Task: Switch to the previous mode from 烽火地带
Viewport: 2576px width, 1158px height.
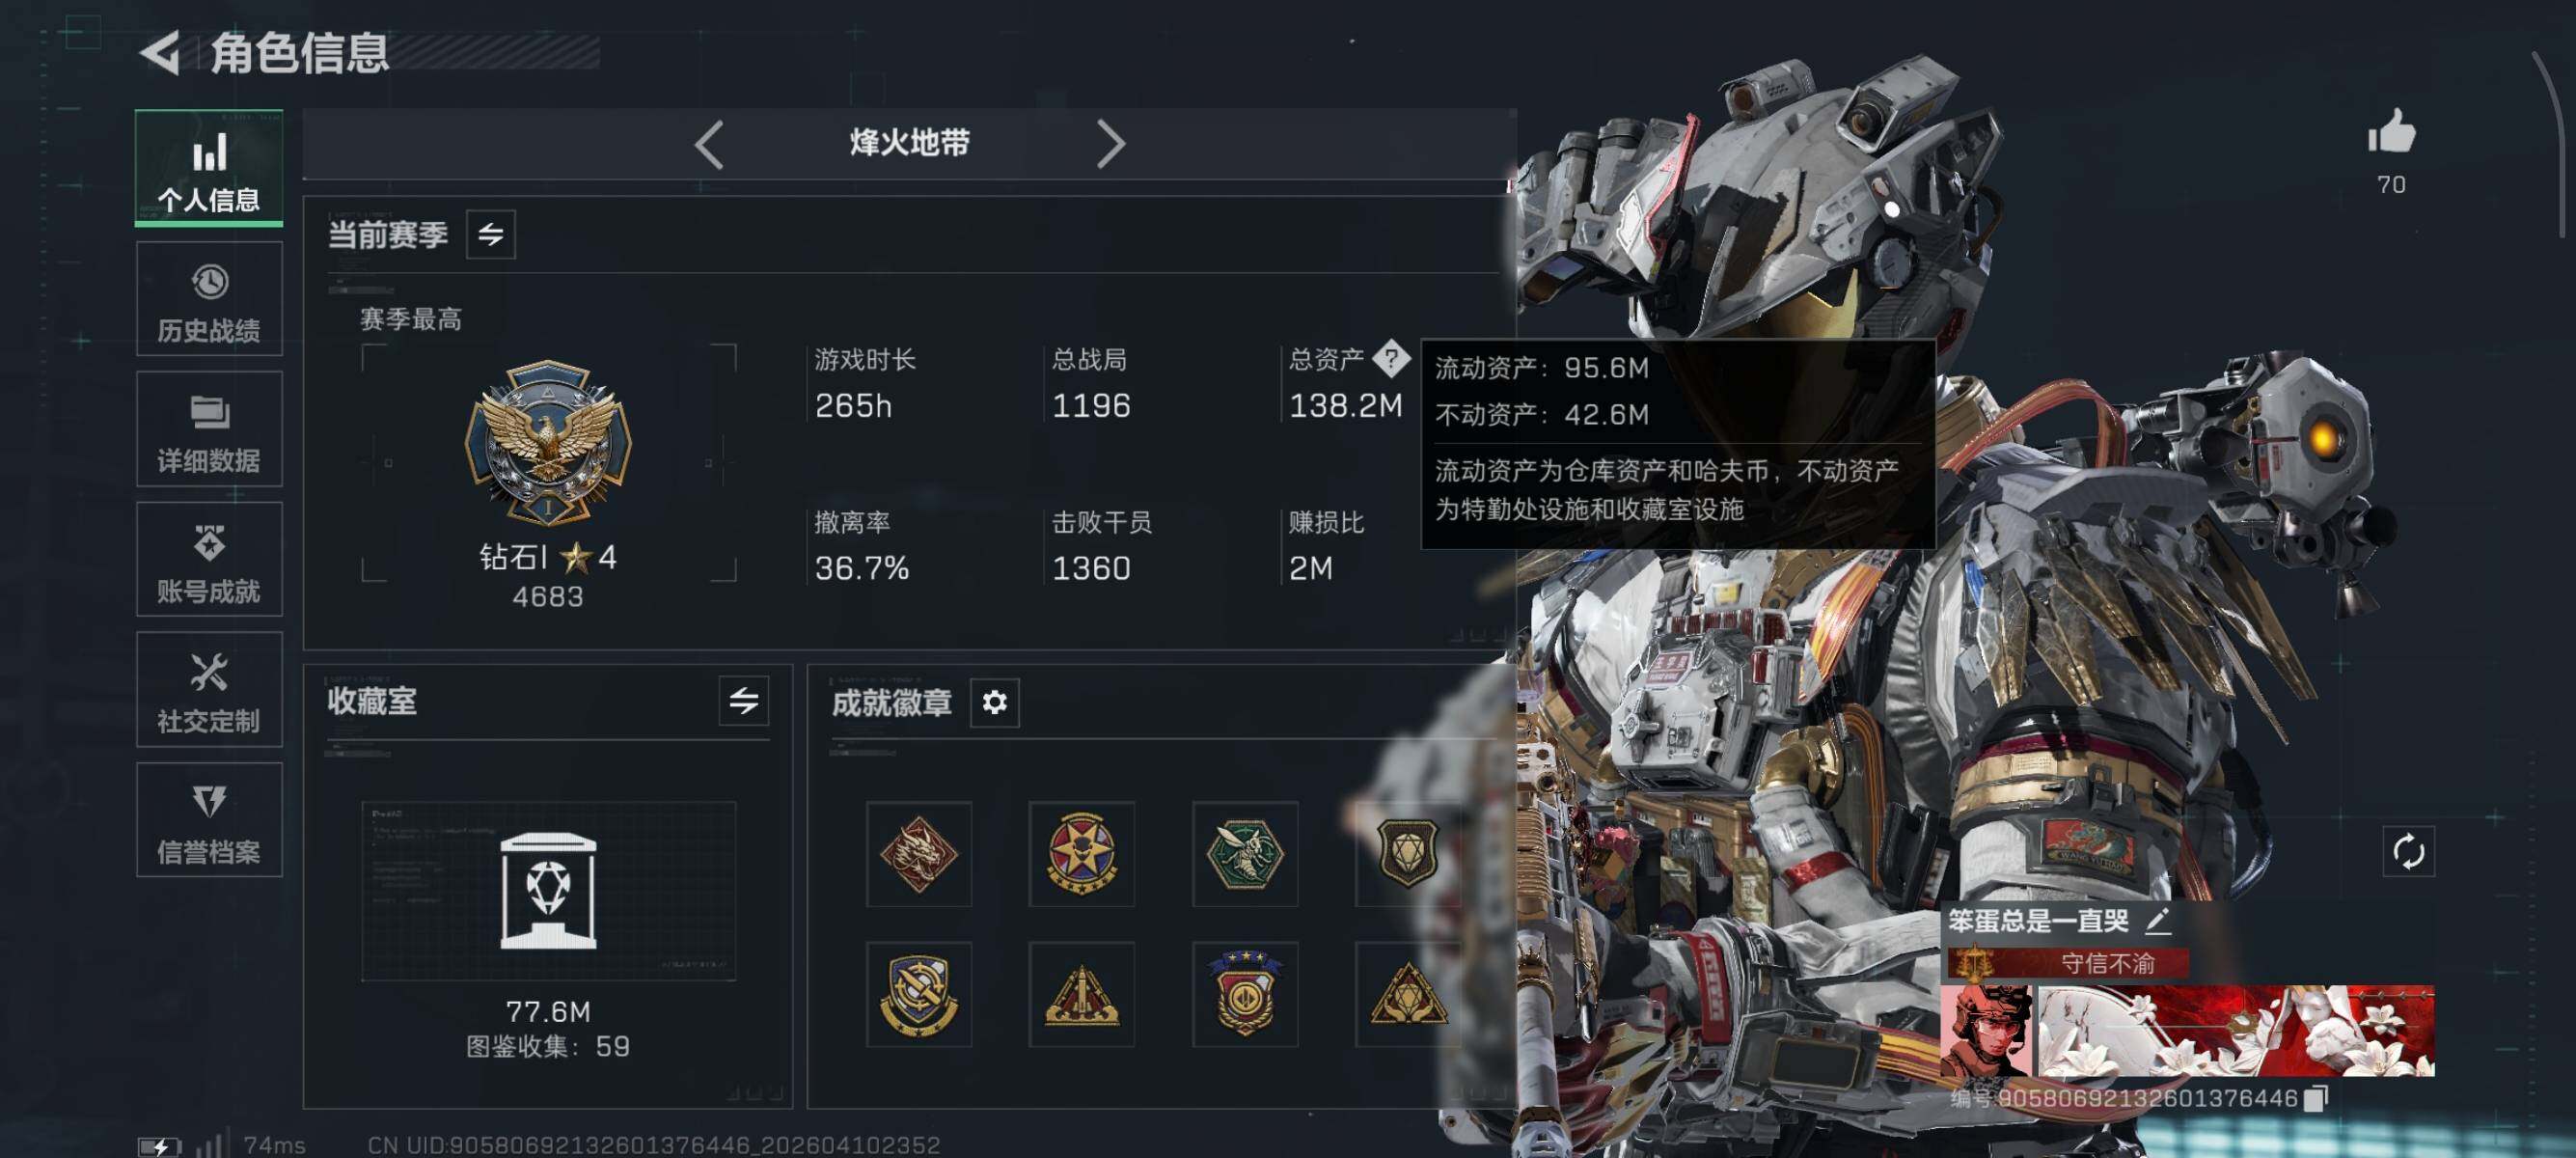Action: (709, 145)
